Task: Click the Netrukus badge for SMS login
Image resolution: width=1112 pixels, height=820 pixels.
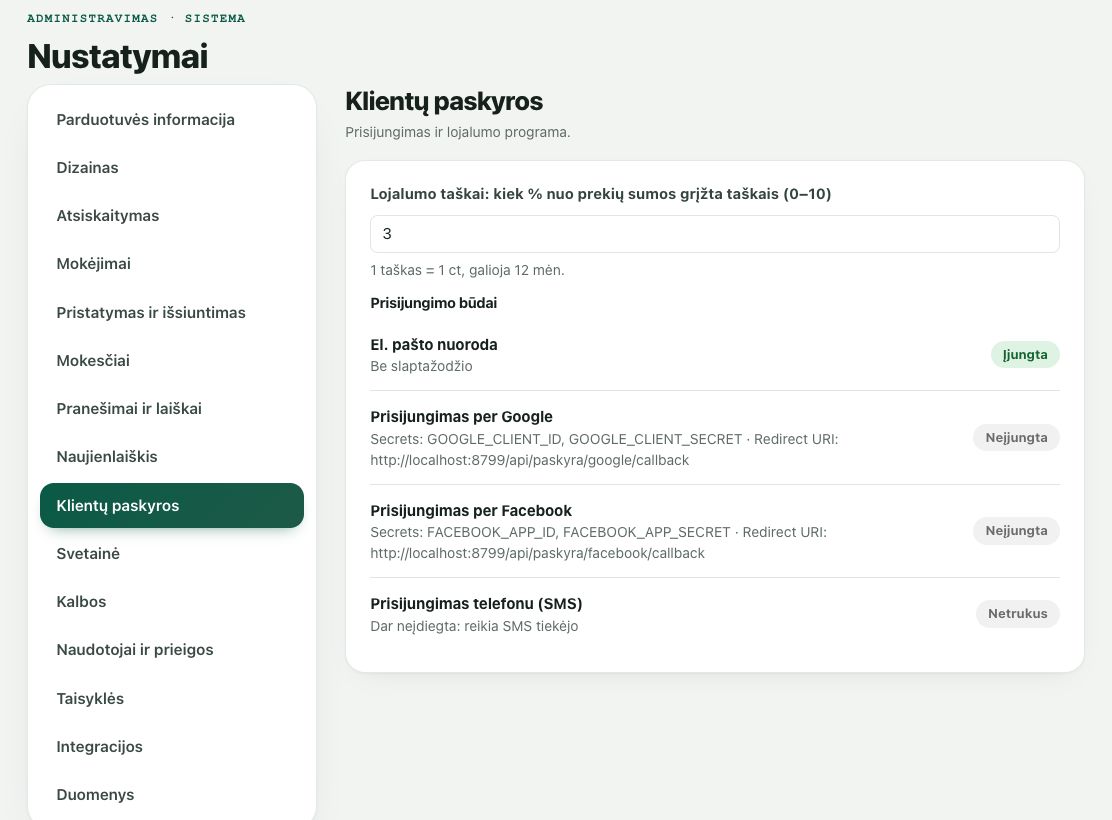Action: [x=1018, y=614]
